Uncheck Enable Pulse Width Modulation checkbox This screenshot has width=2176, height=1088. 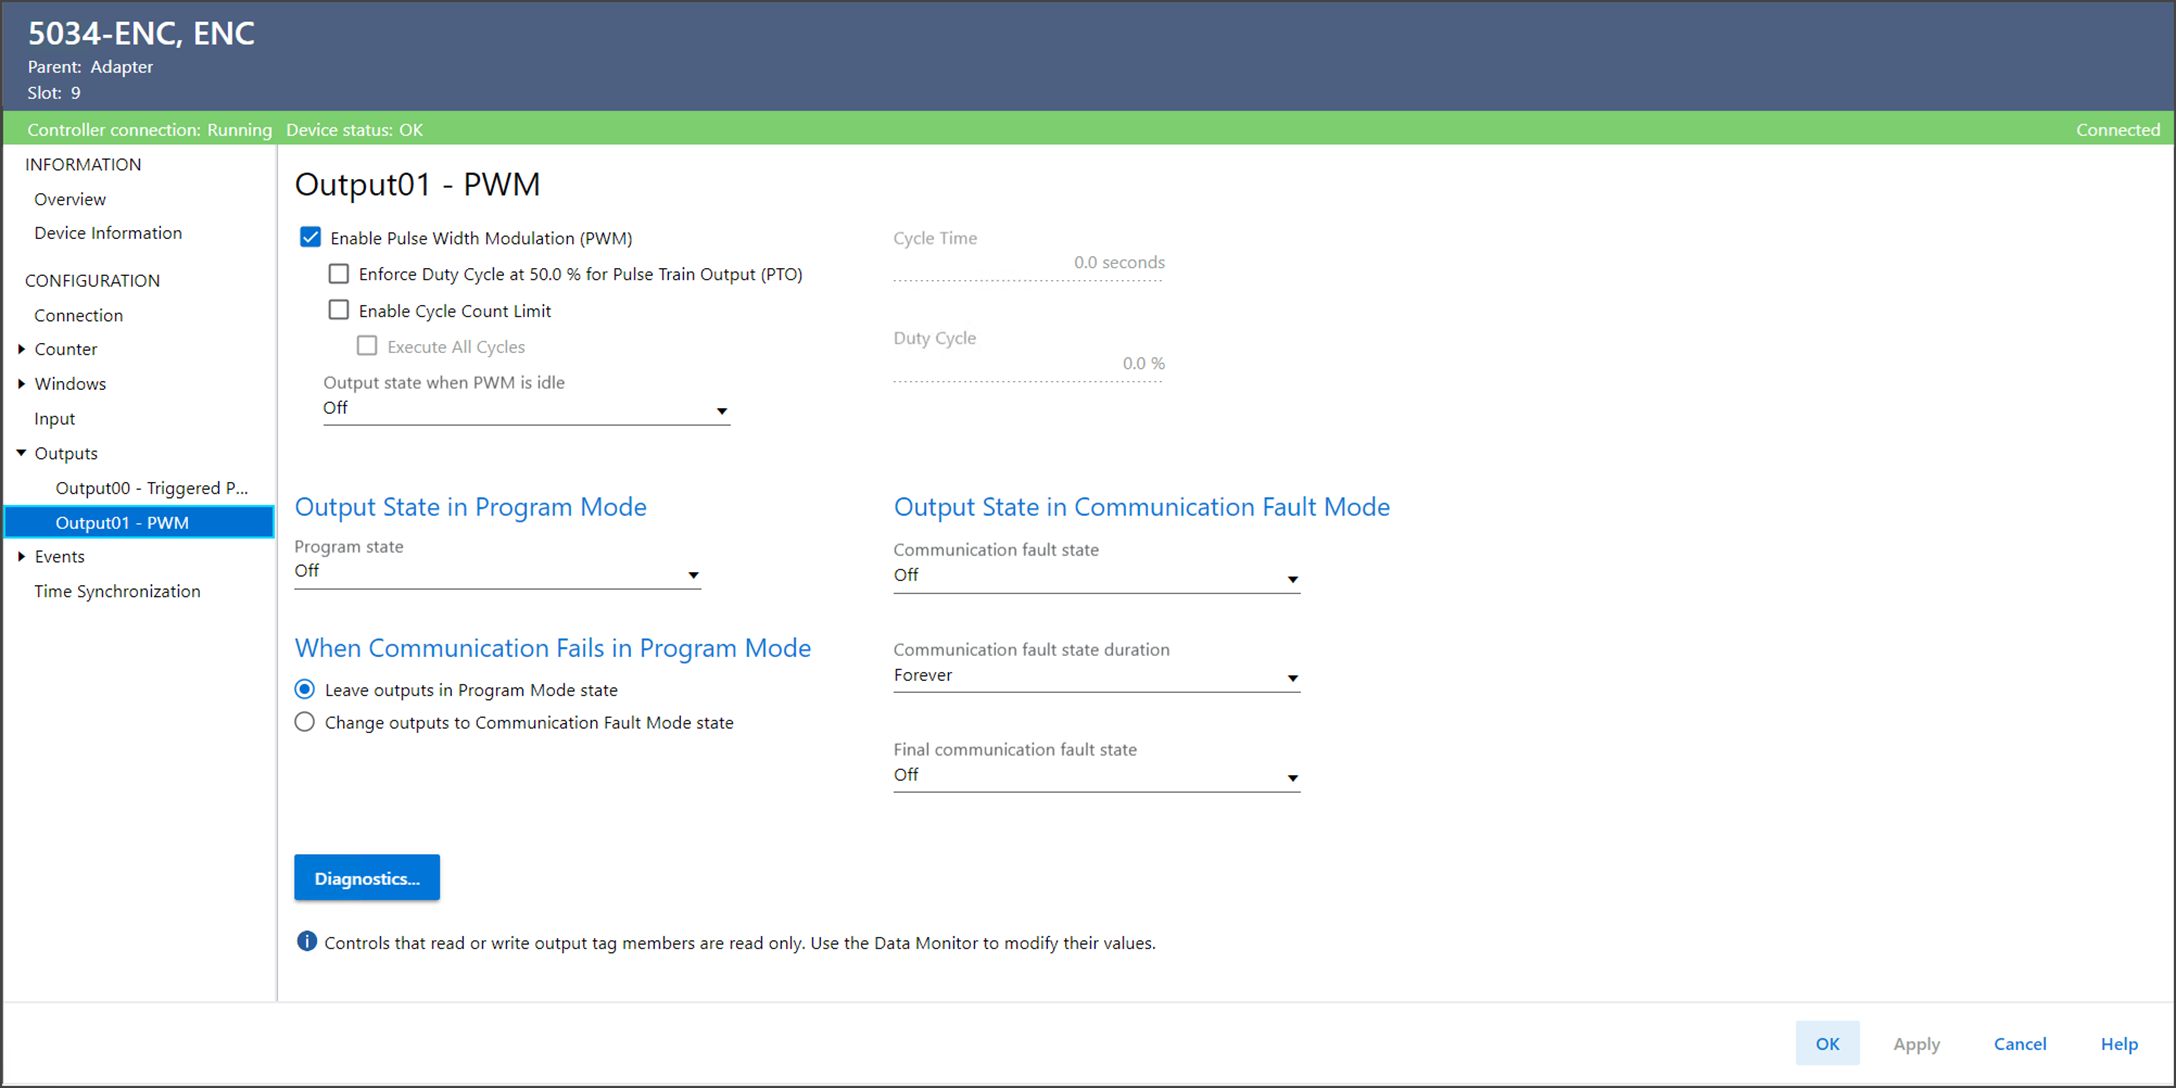(x=310, y=238)
